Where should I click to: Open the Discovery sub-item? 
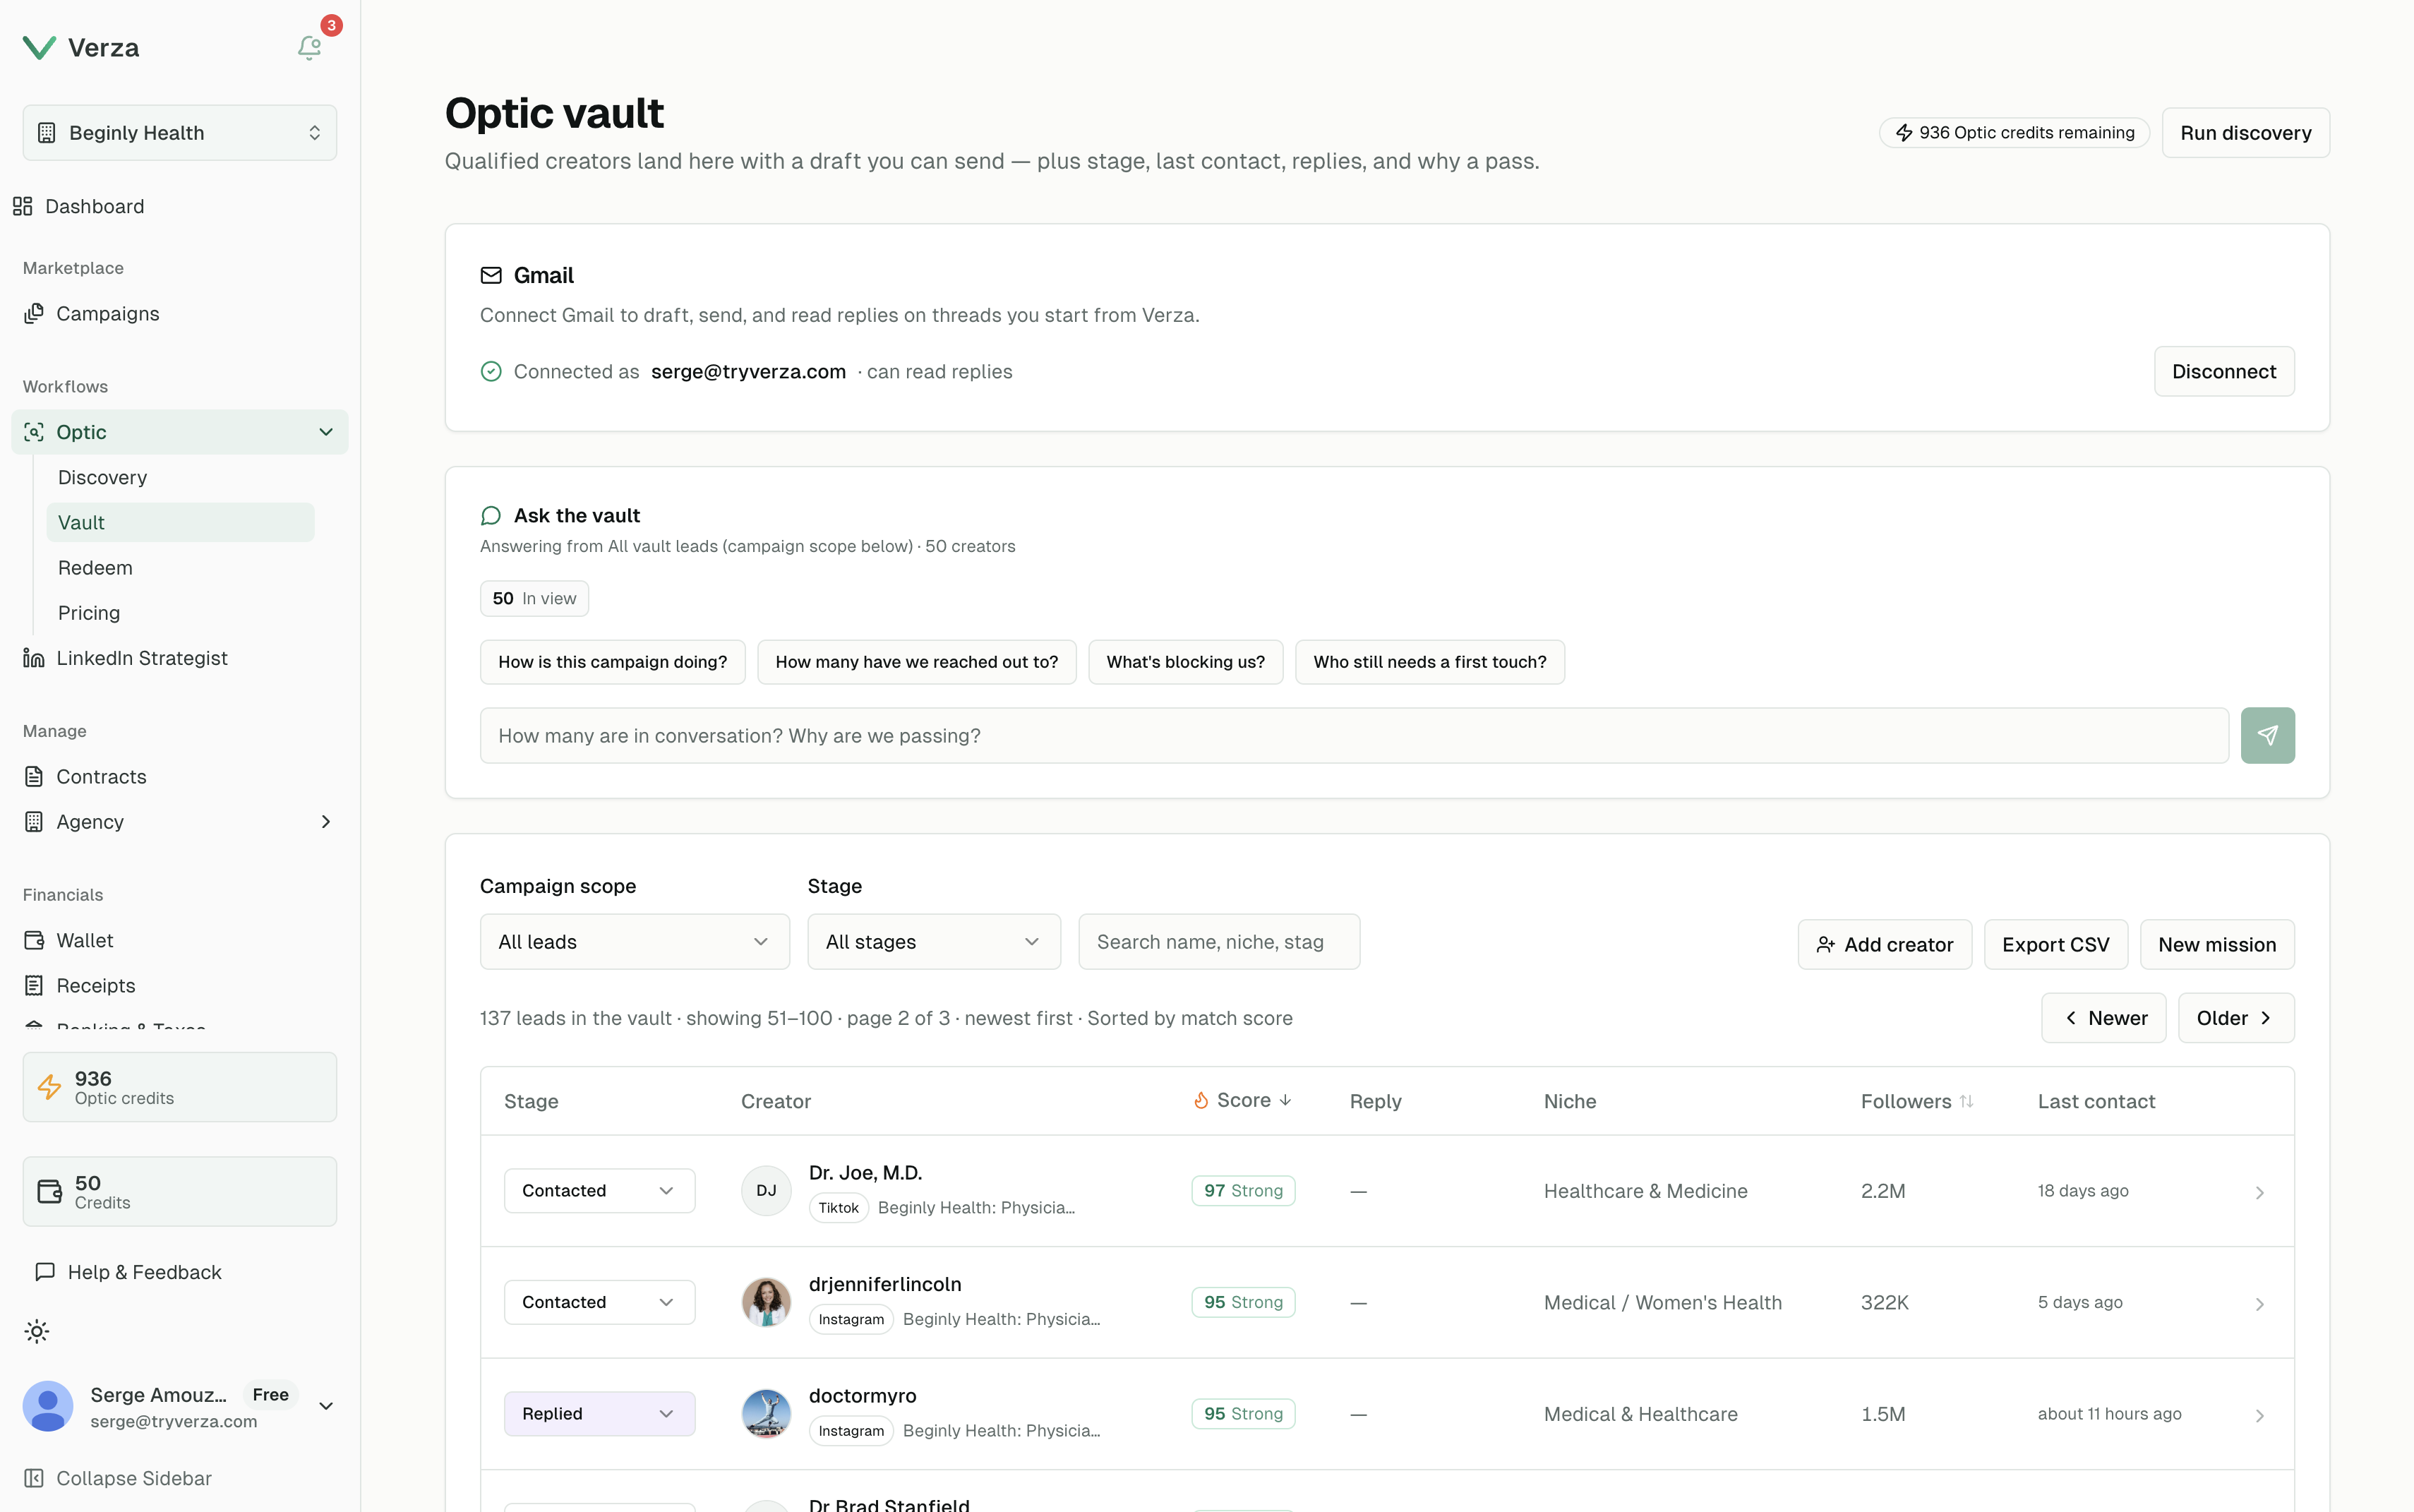pos(103,477)
